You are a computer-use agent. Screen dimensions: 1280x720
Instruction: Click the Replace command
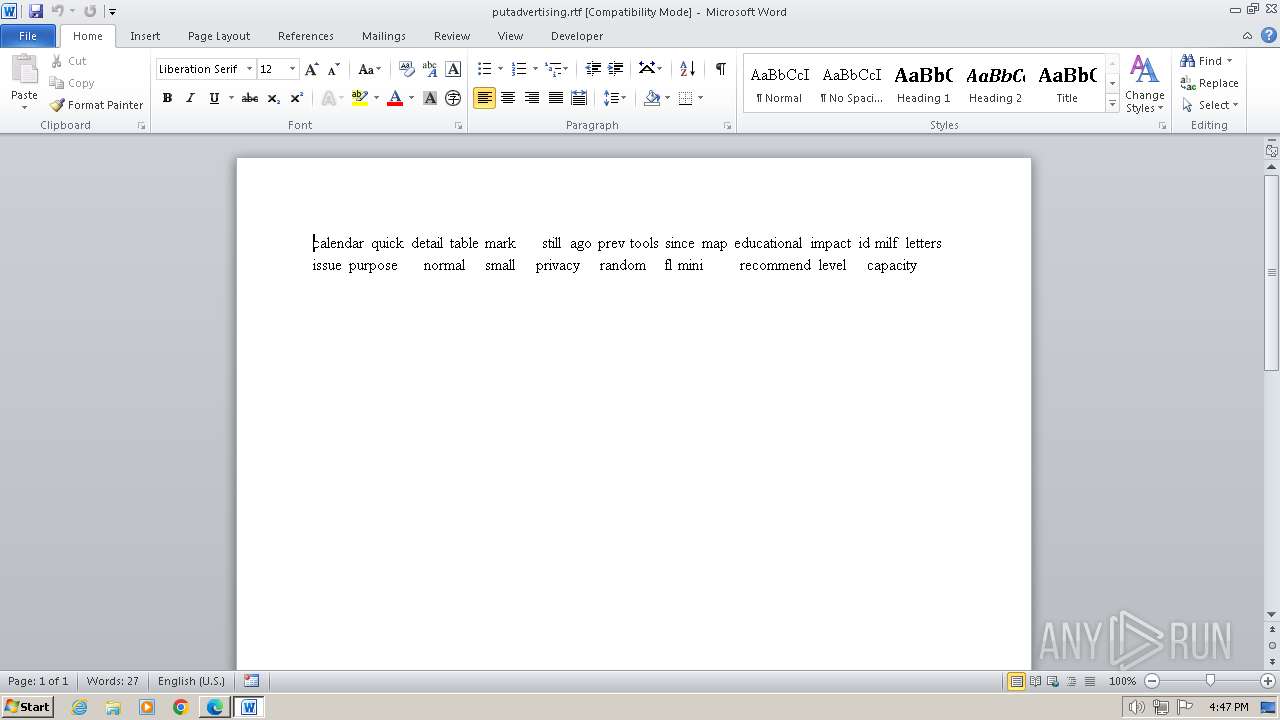pyautogui.click(x=1209, y=83)
